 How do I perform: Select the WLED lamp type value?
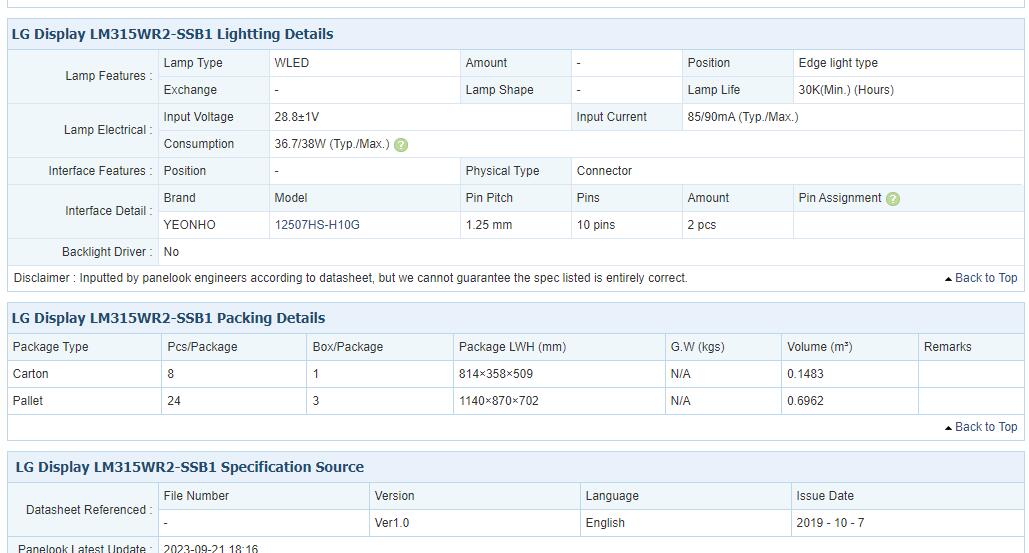point(291,63)
